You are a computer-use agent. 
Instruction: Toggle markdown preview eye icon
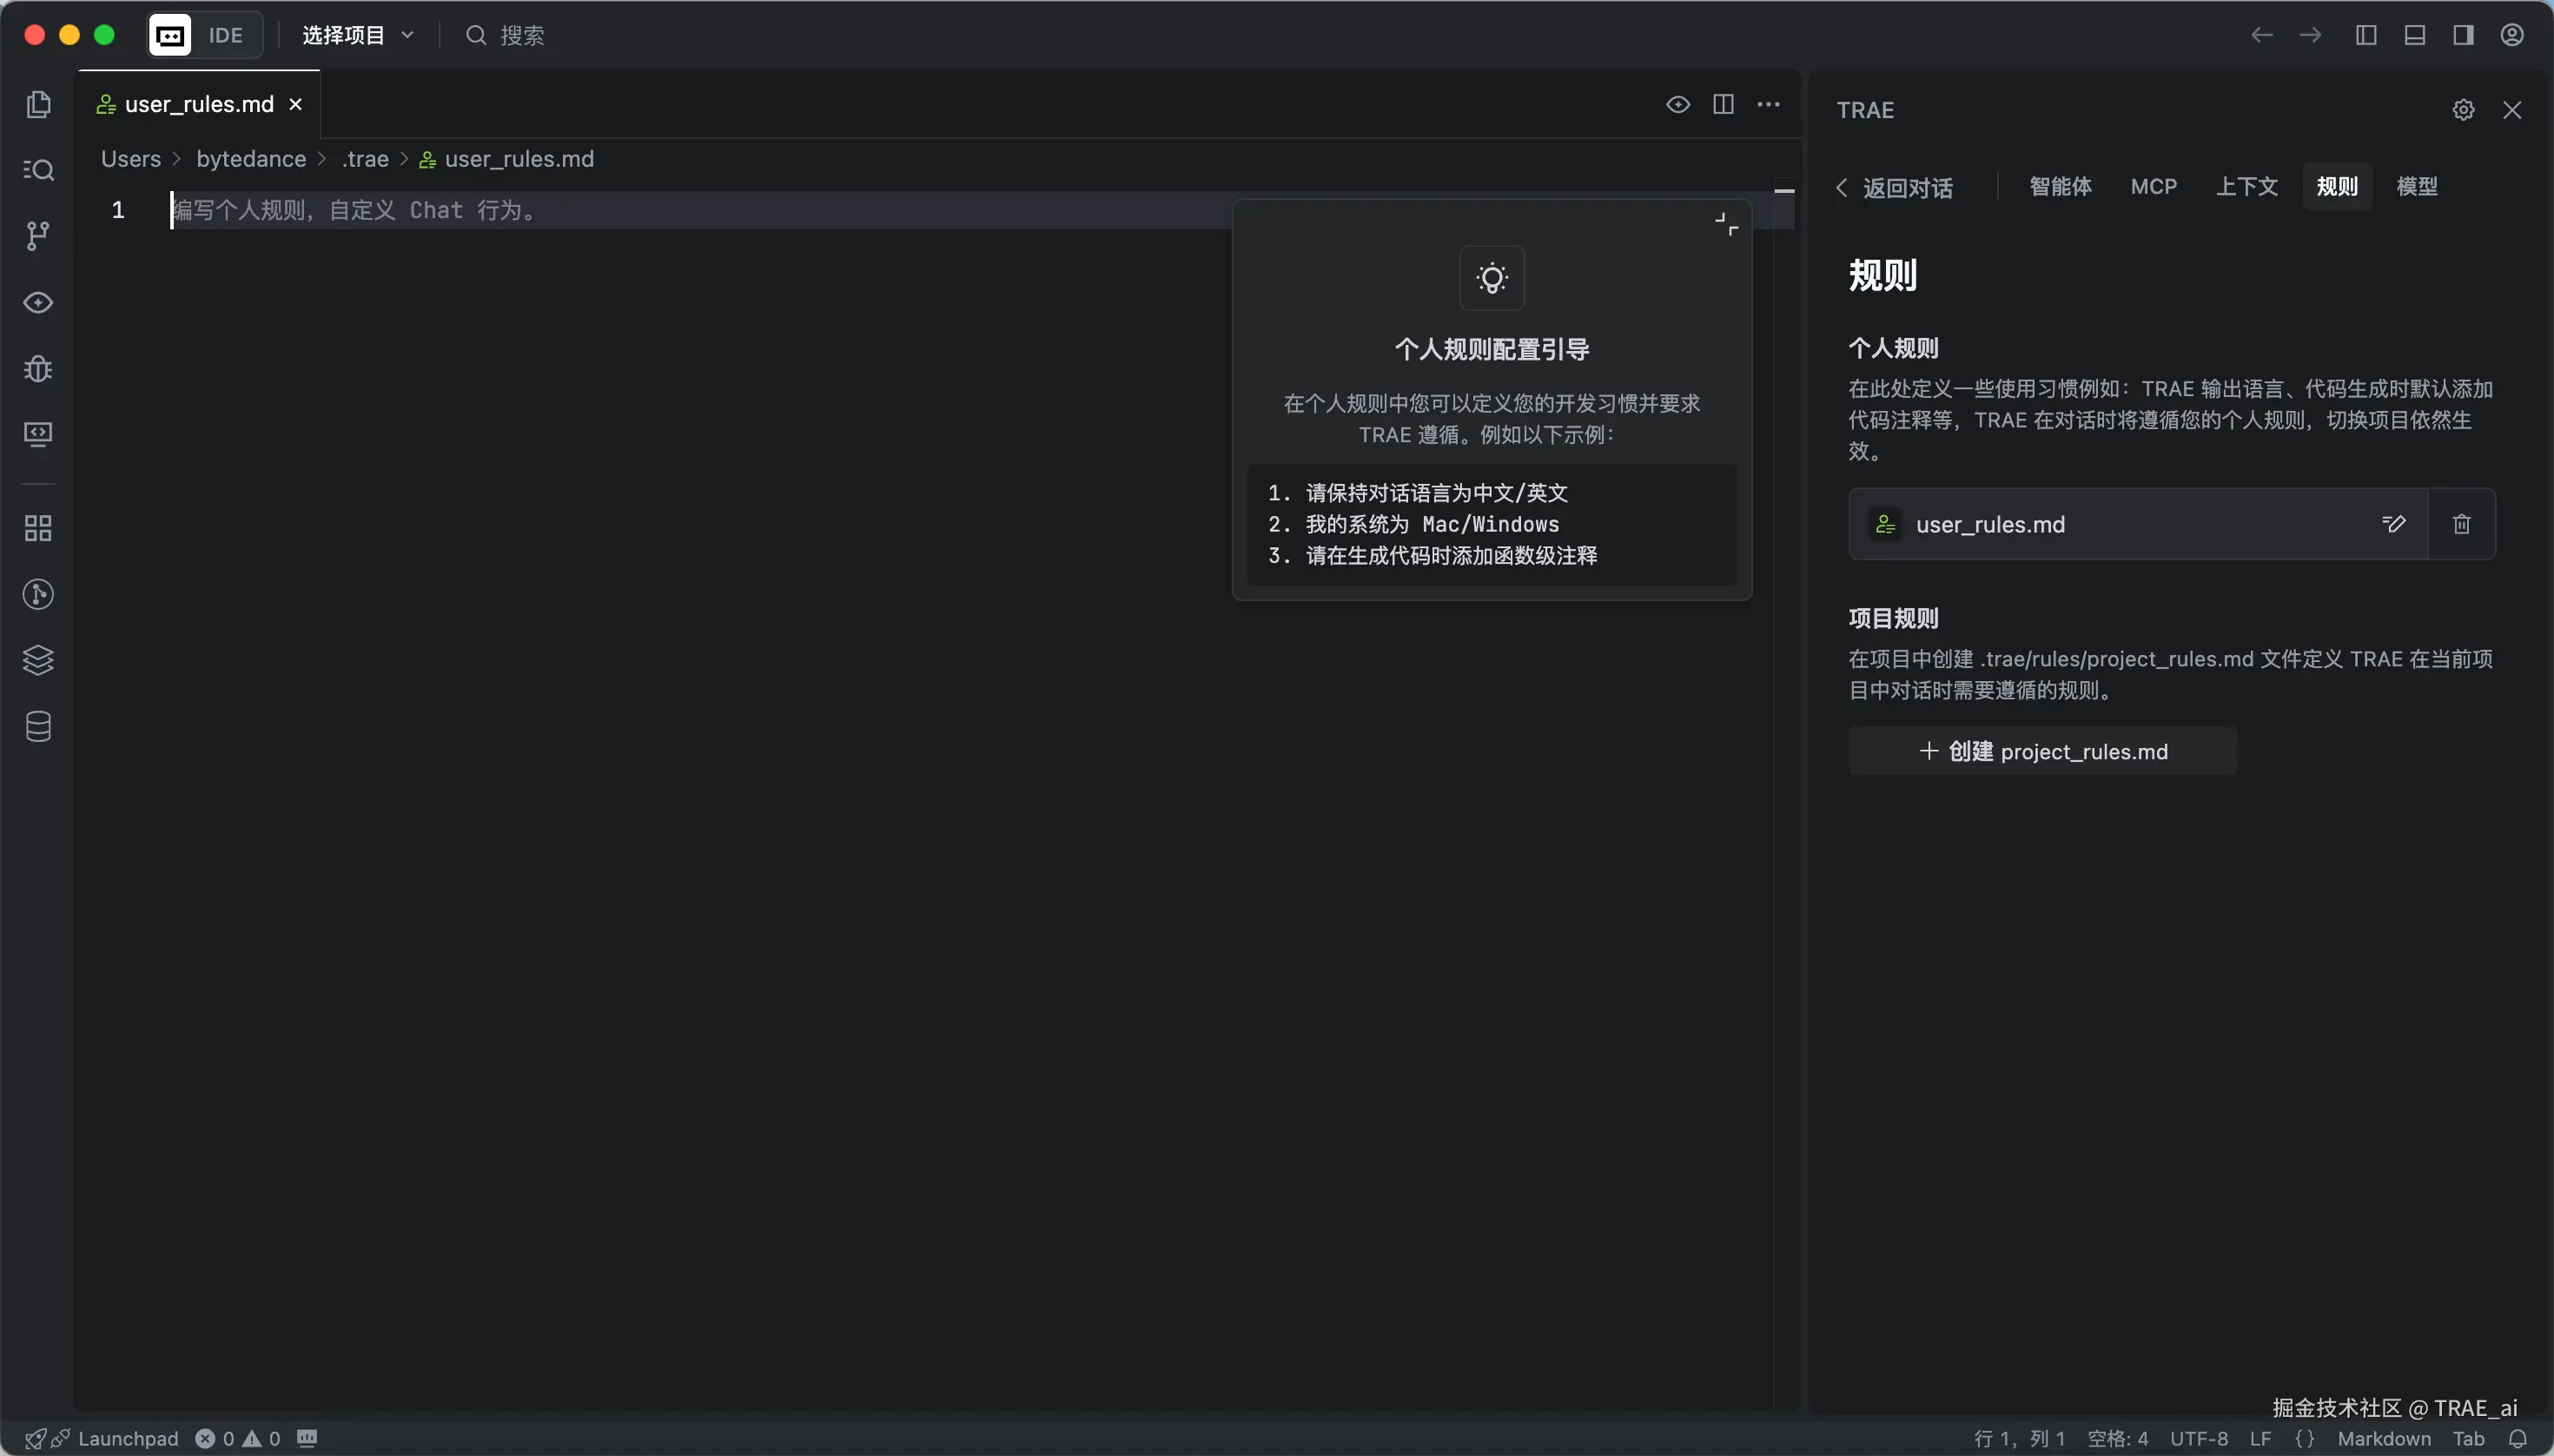coord(1678,104)
